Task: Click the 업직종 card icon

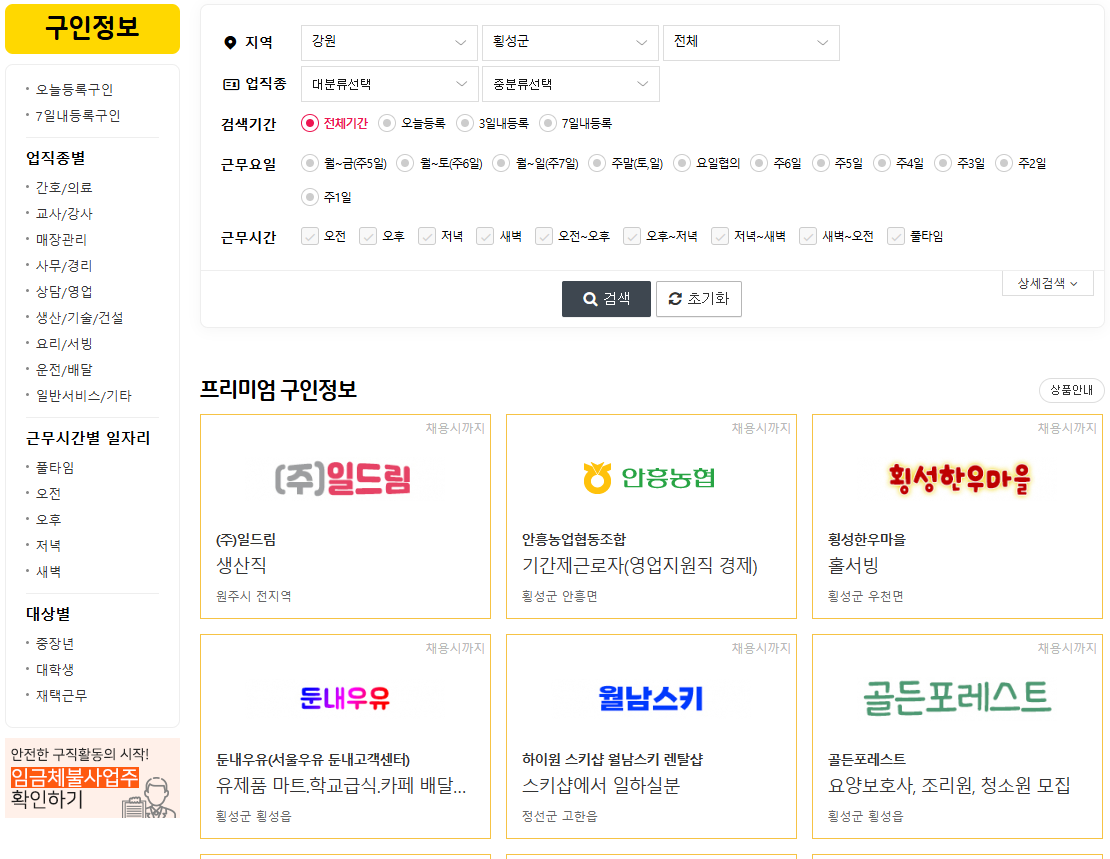Action: tap(231, 84)
